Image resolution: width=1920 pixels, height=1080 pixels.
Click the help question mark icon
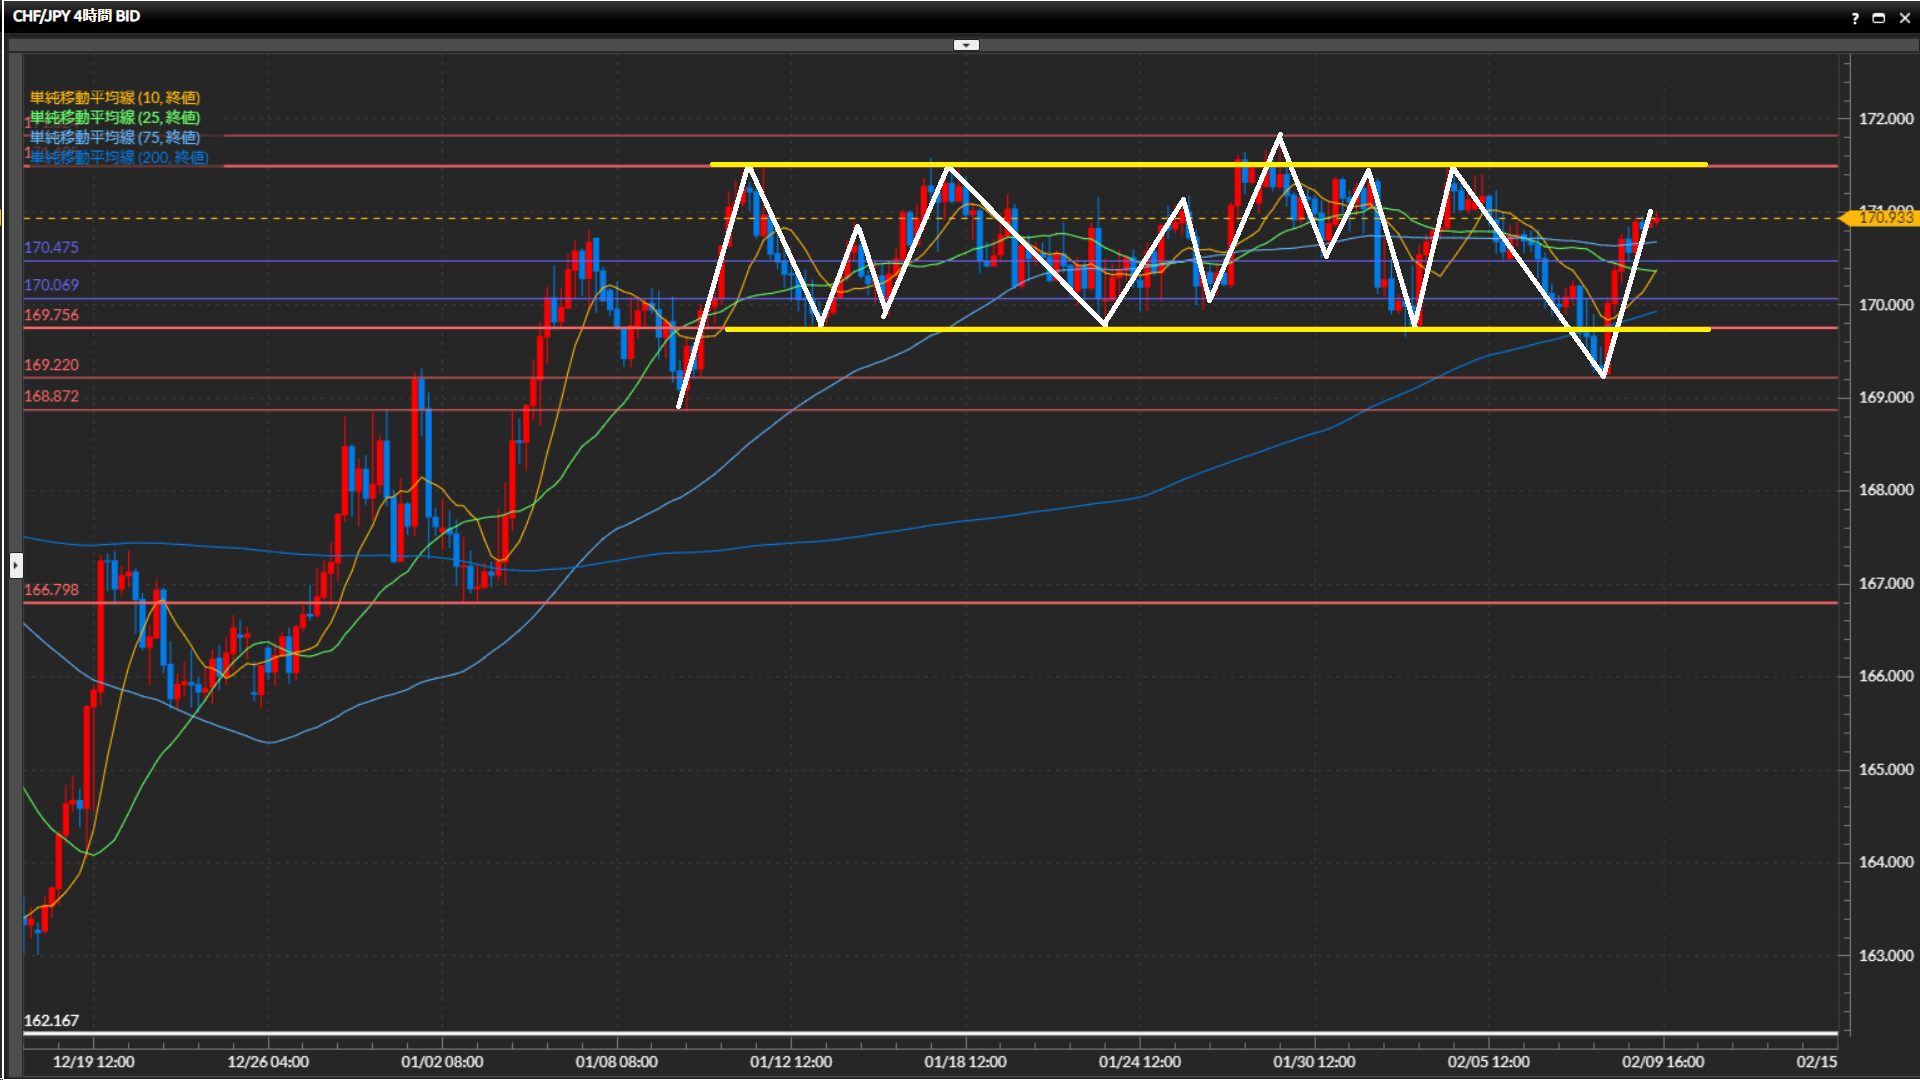[x=1855, y=18]
